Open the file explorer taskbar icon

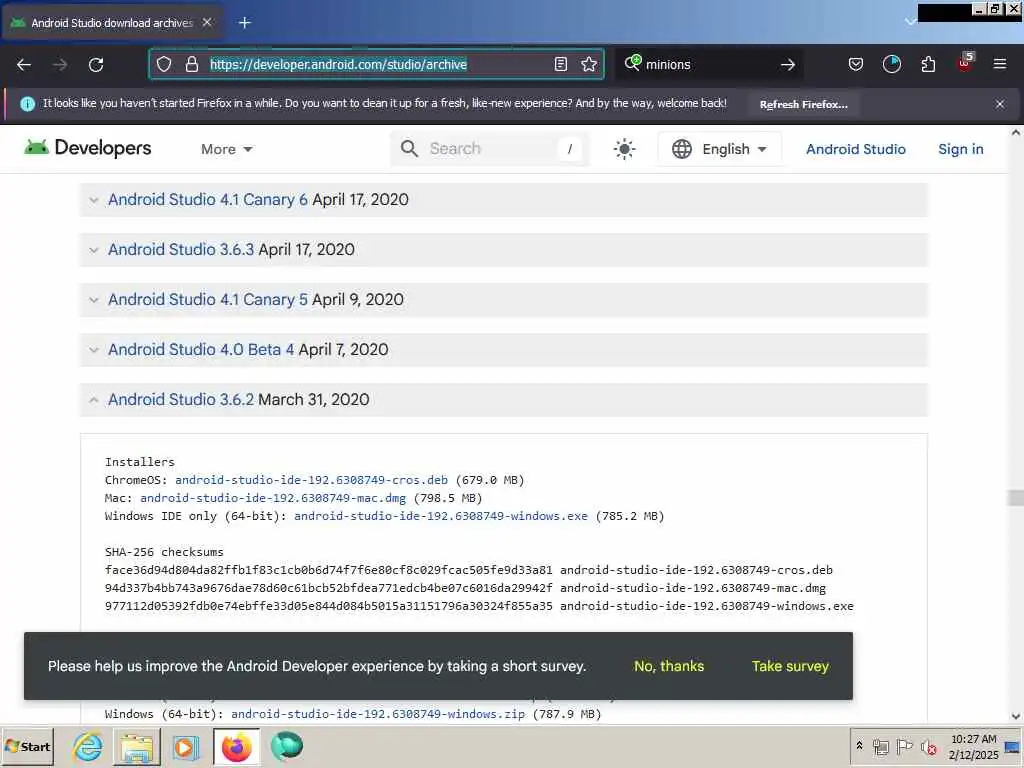tap(136, 746)
